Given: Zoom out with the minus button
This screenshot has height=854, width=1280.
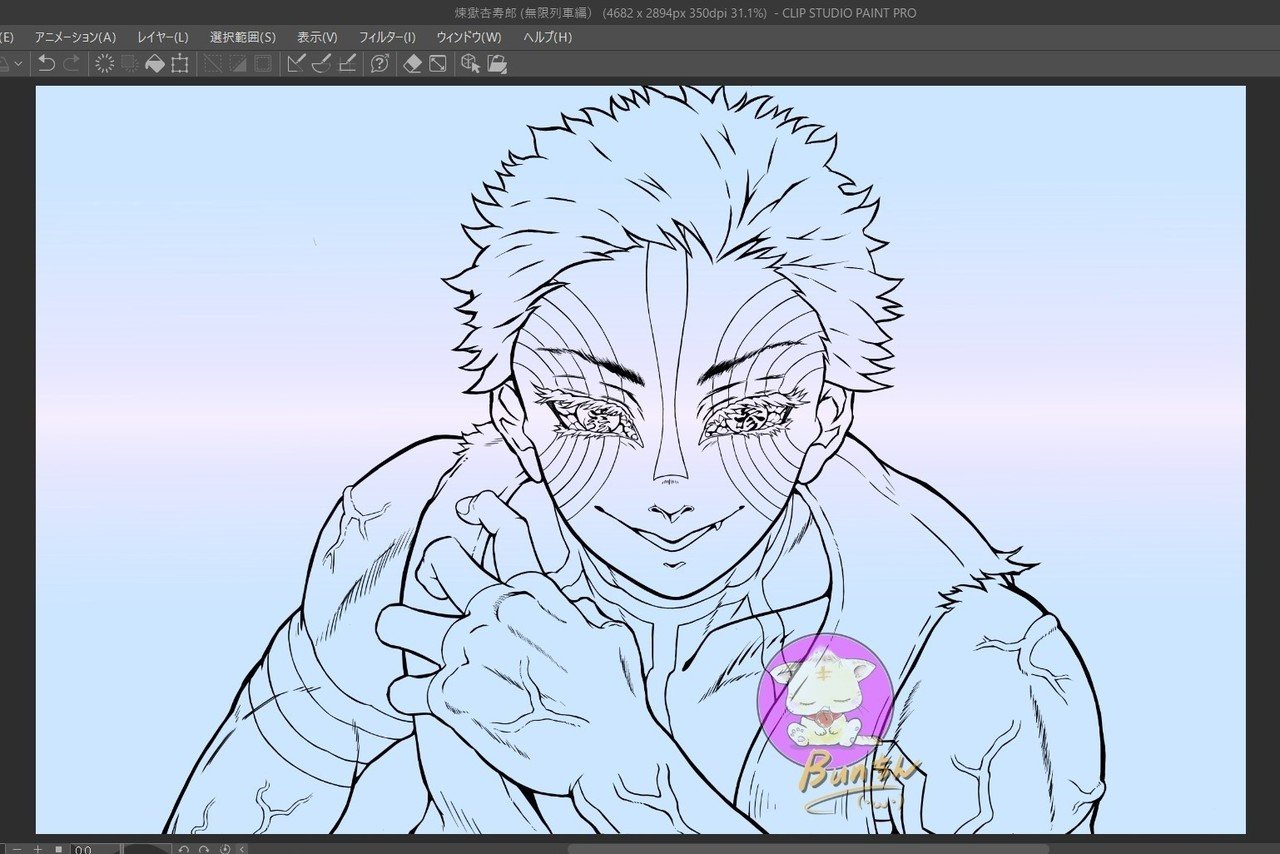Looking at the screenshot, I should [x=17, y=849].
